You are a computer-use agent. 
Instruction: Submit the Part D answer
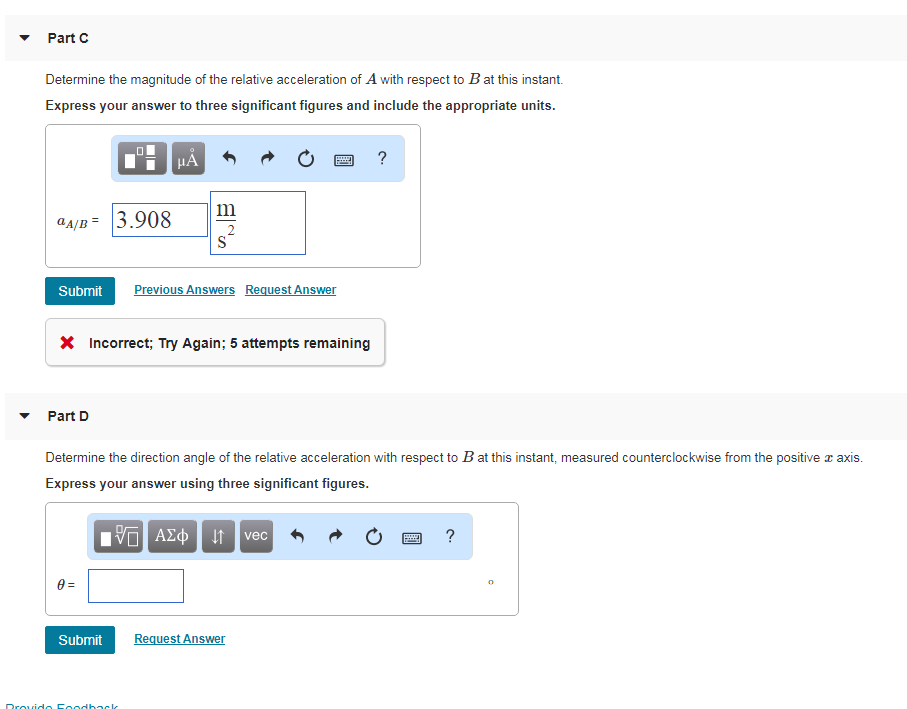[x=80, y=640]
